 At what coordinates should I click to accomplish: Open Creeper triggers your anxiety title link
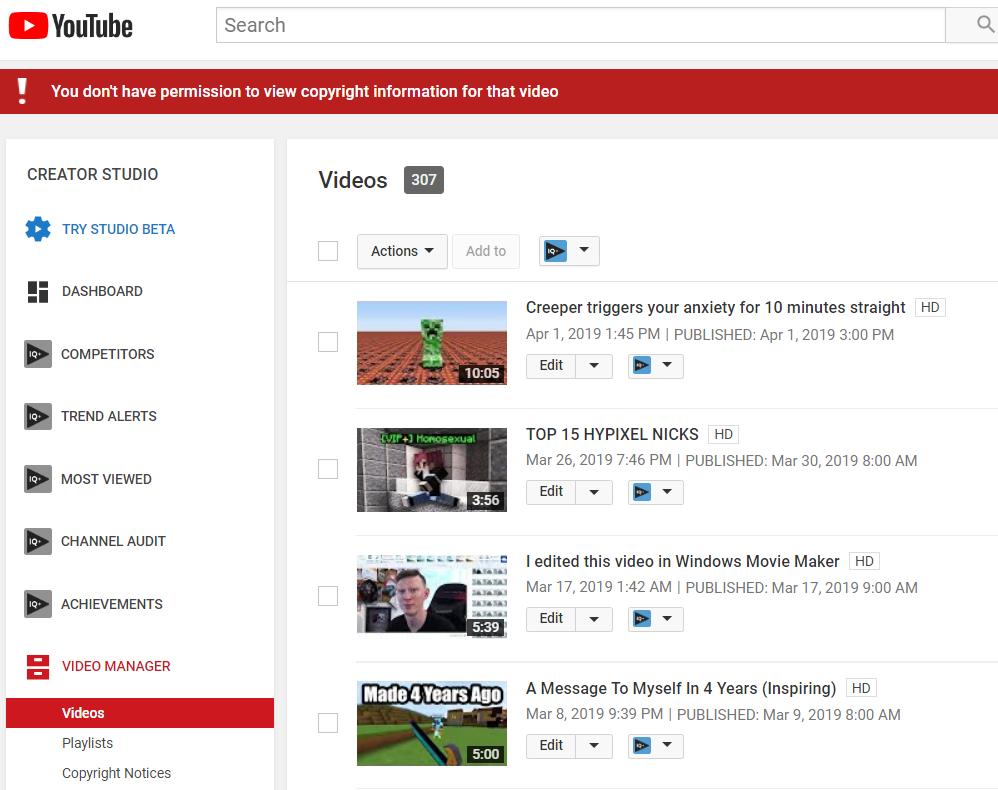715,307
